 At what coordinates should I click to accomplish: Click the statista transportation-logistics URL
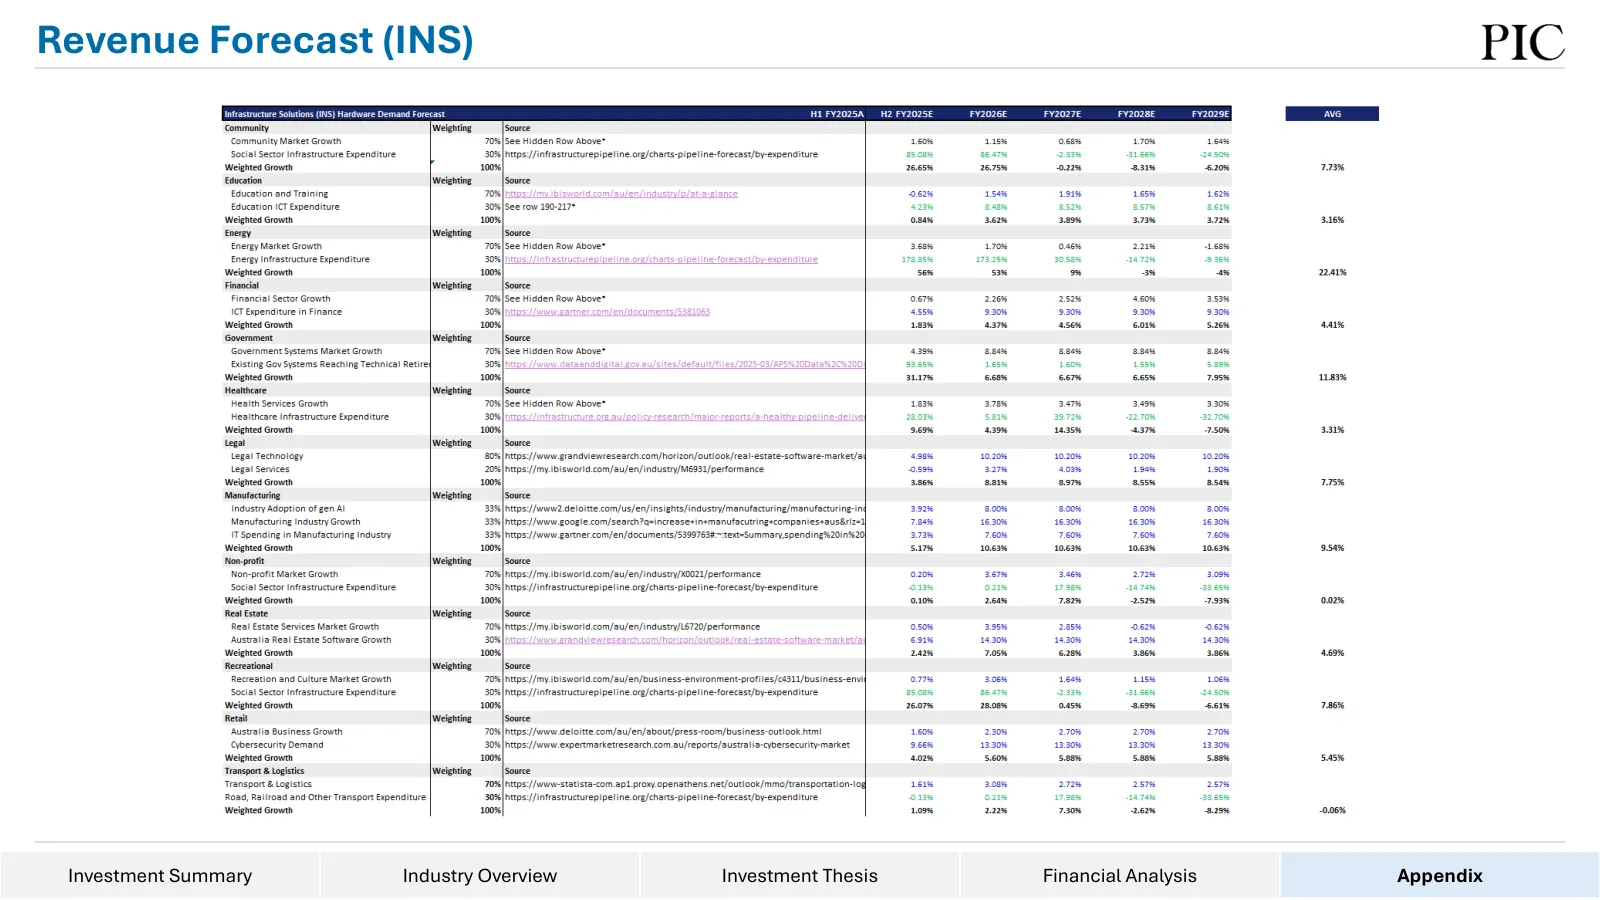pyautogui.click(x=685, y=784)
